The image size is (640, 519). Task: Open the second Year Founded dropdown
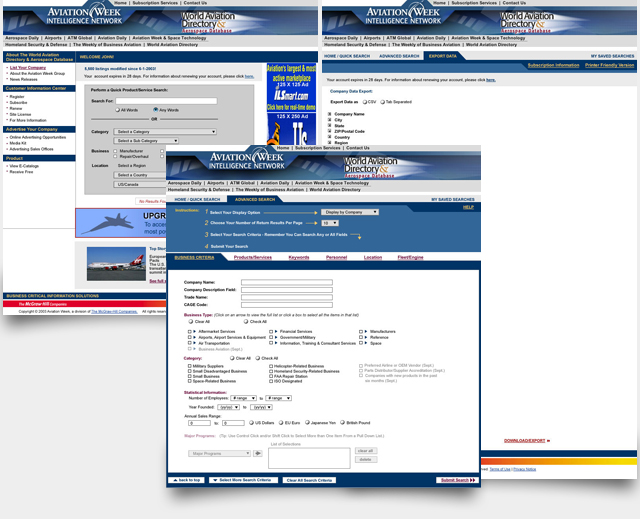261,407
